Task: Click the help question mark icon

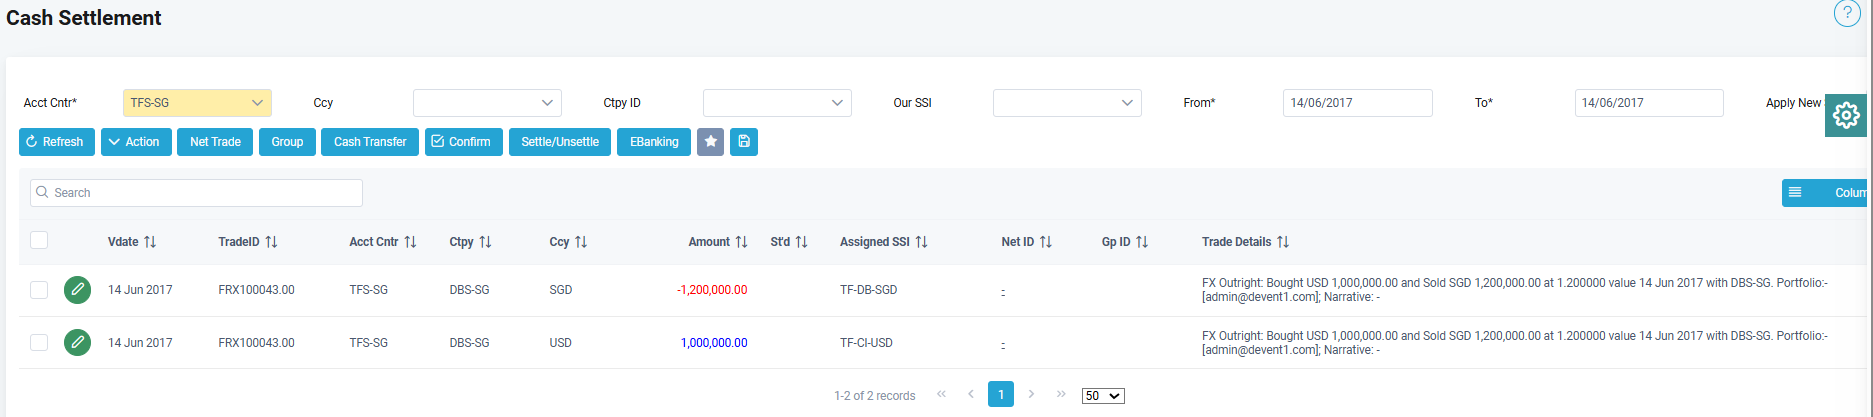Action: (1846, 13)
